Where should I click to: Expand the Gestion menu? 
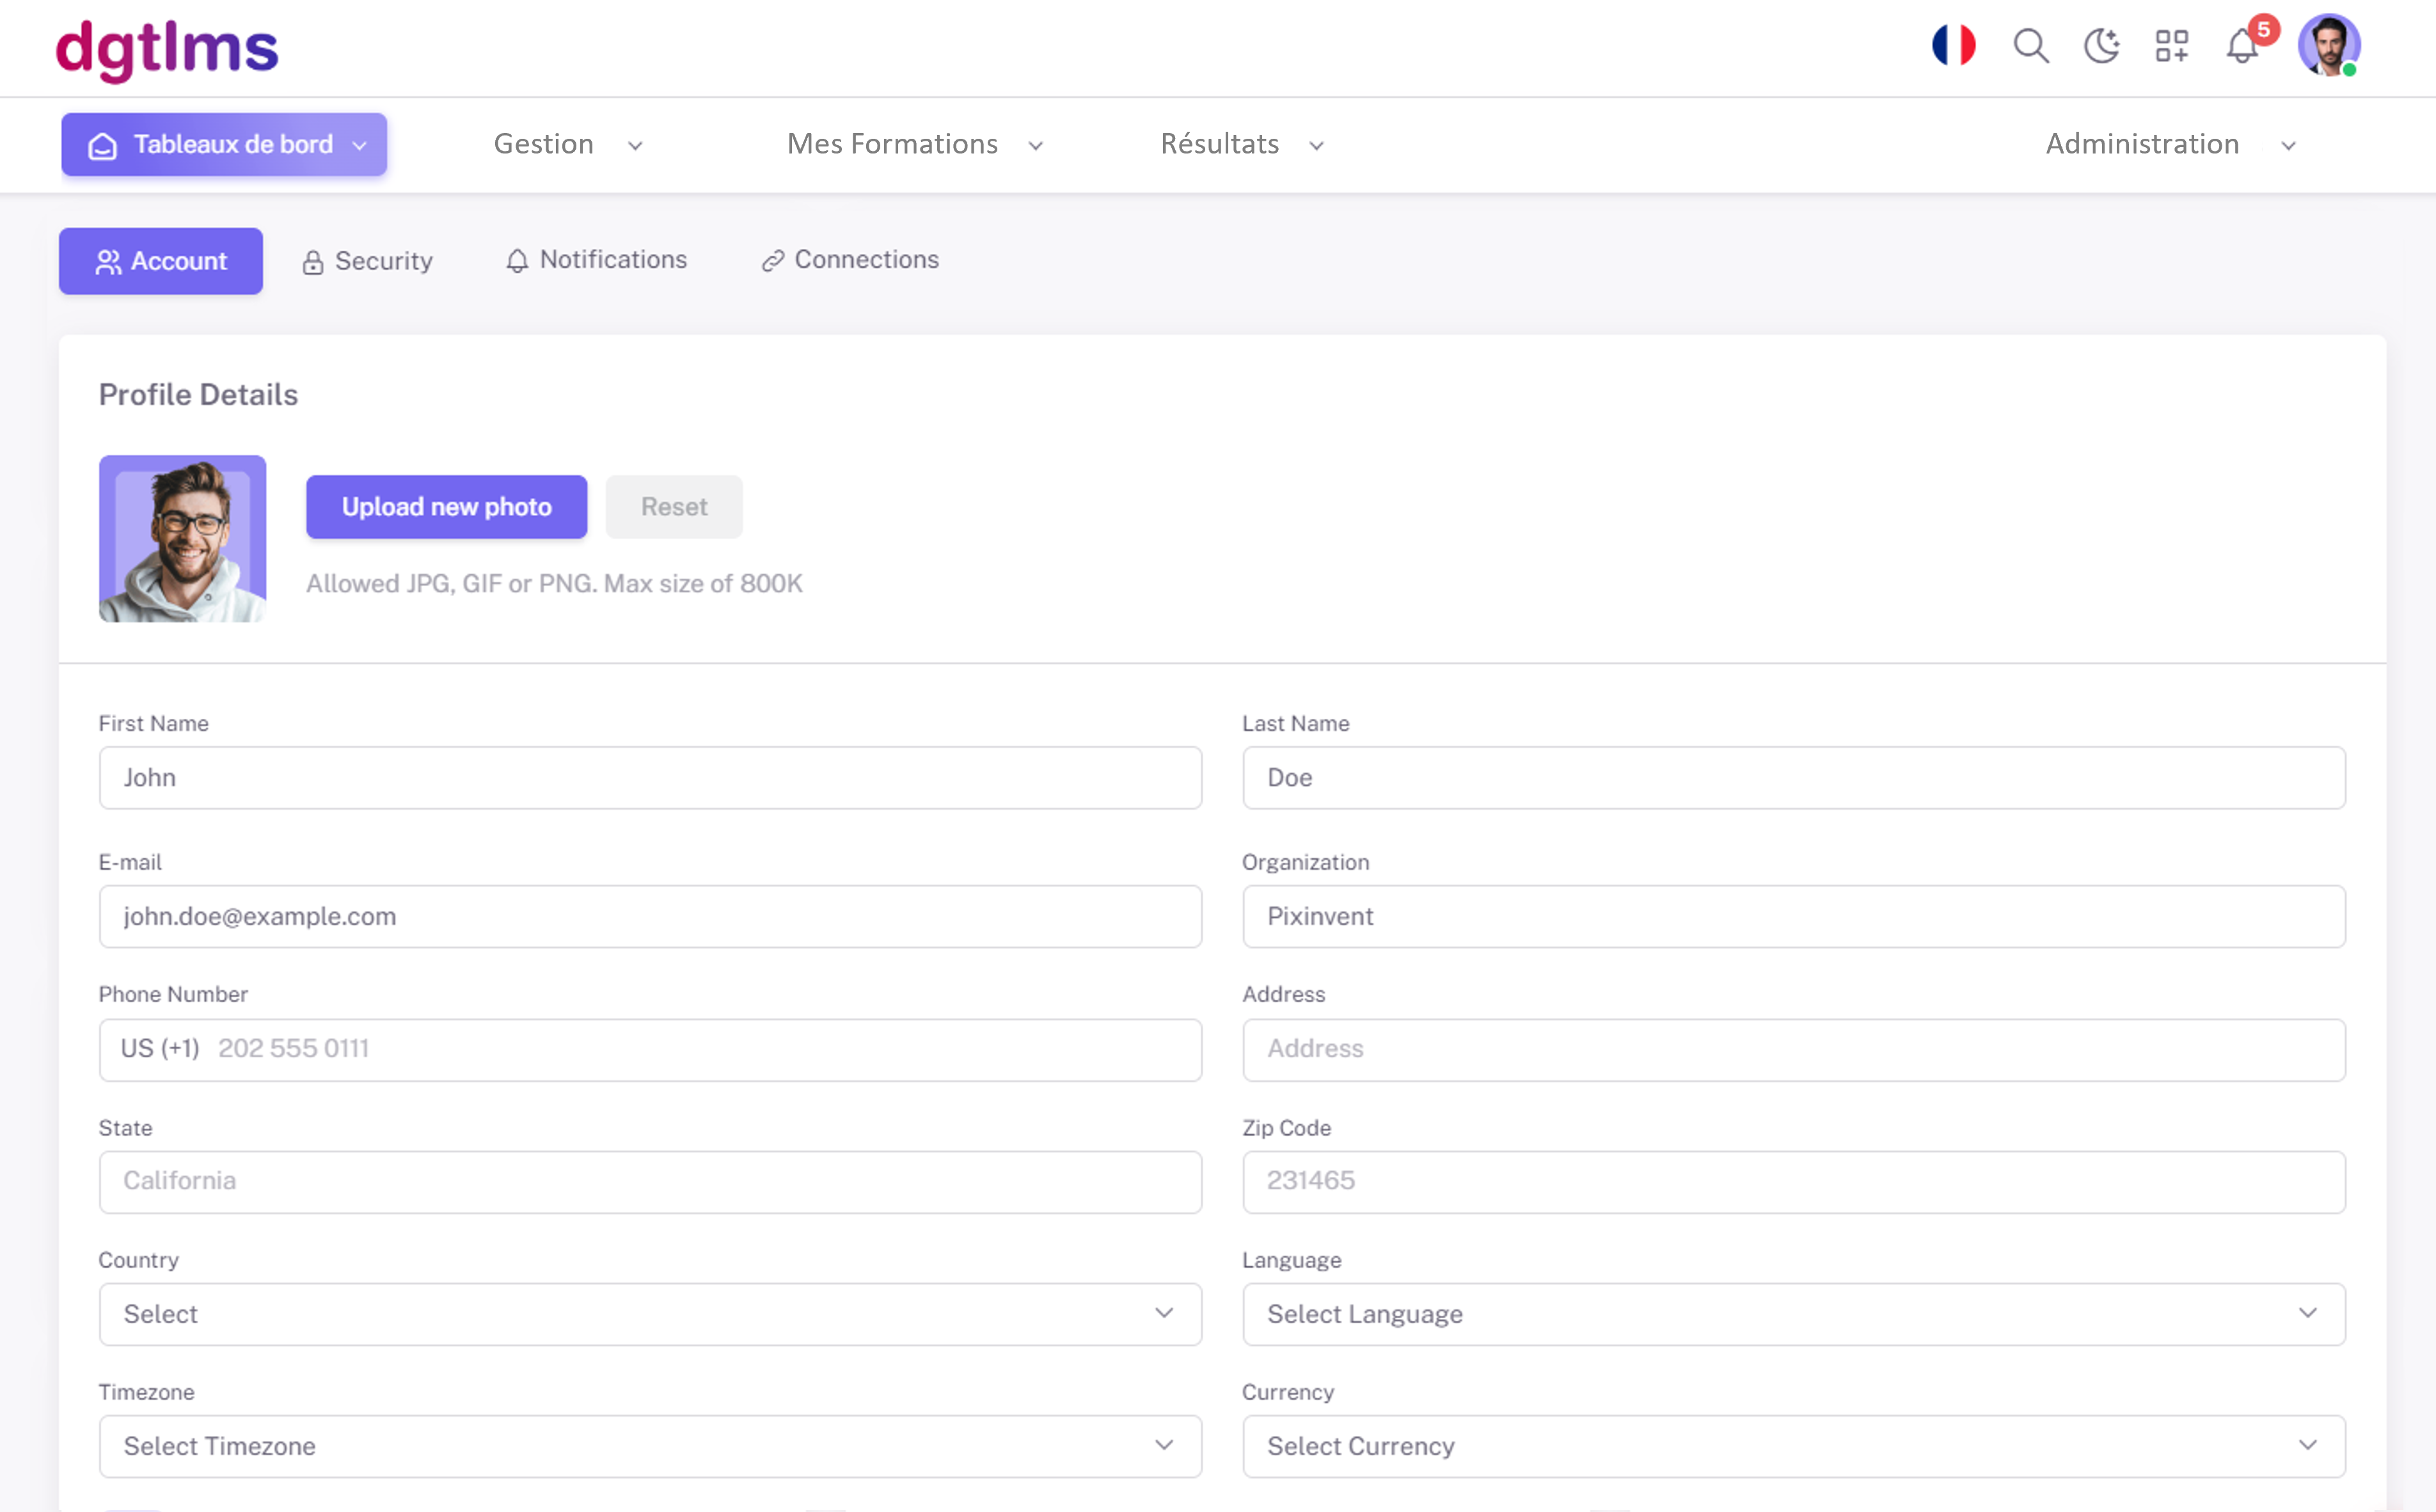568,145
